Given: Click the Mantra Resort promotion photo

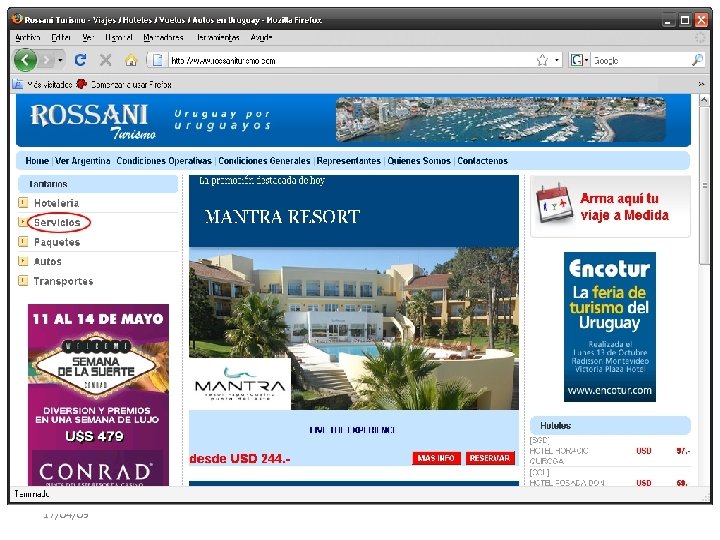Looking at the screenshot, I should pos(354,329).
